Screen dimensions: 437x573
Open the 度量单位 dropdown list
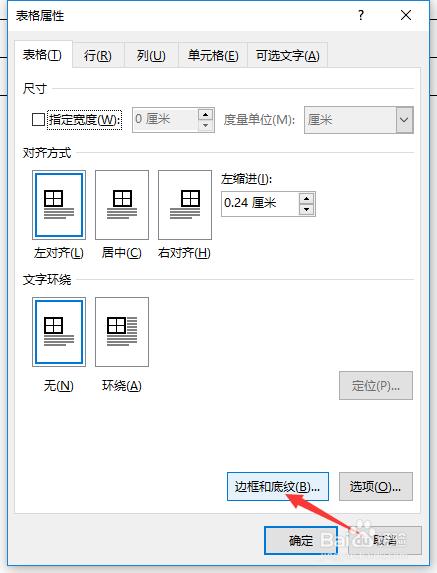[x=404, y=120]
